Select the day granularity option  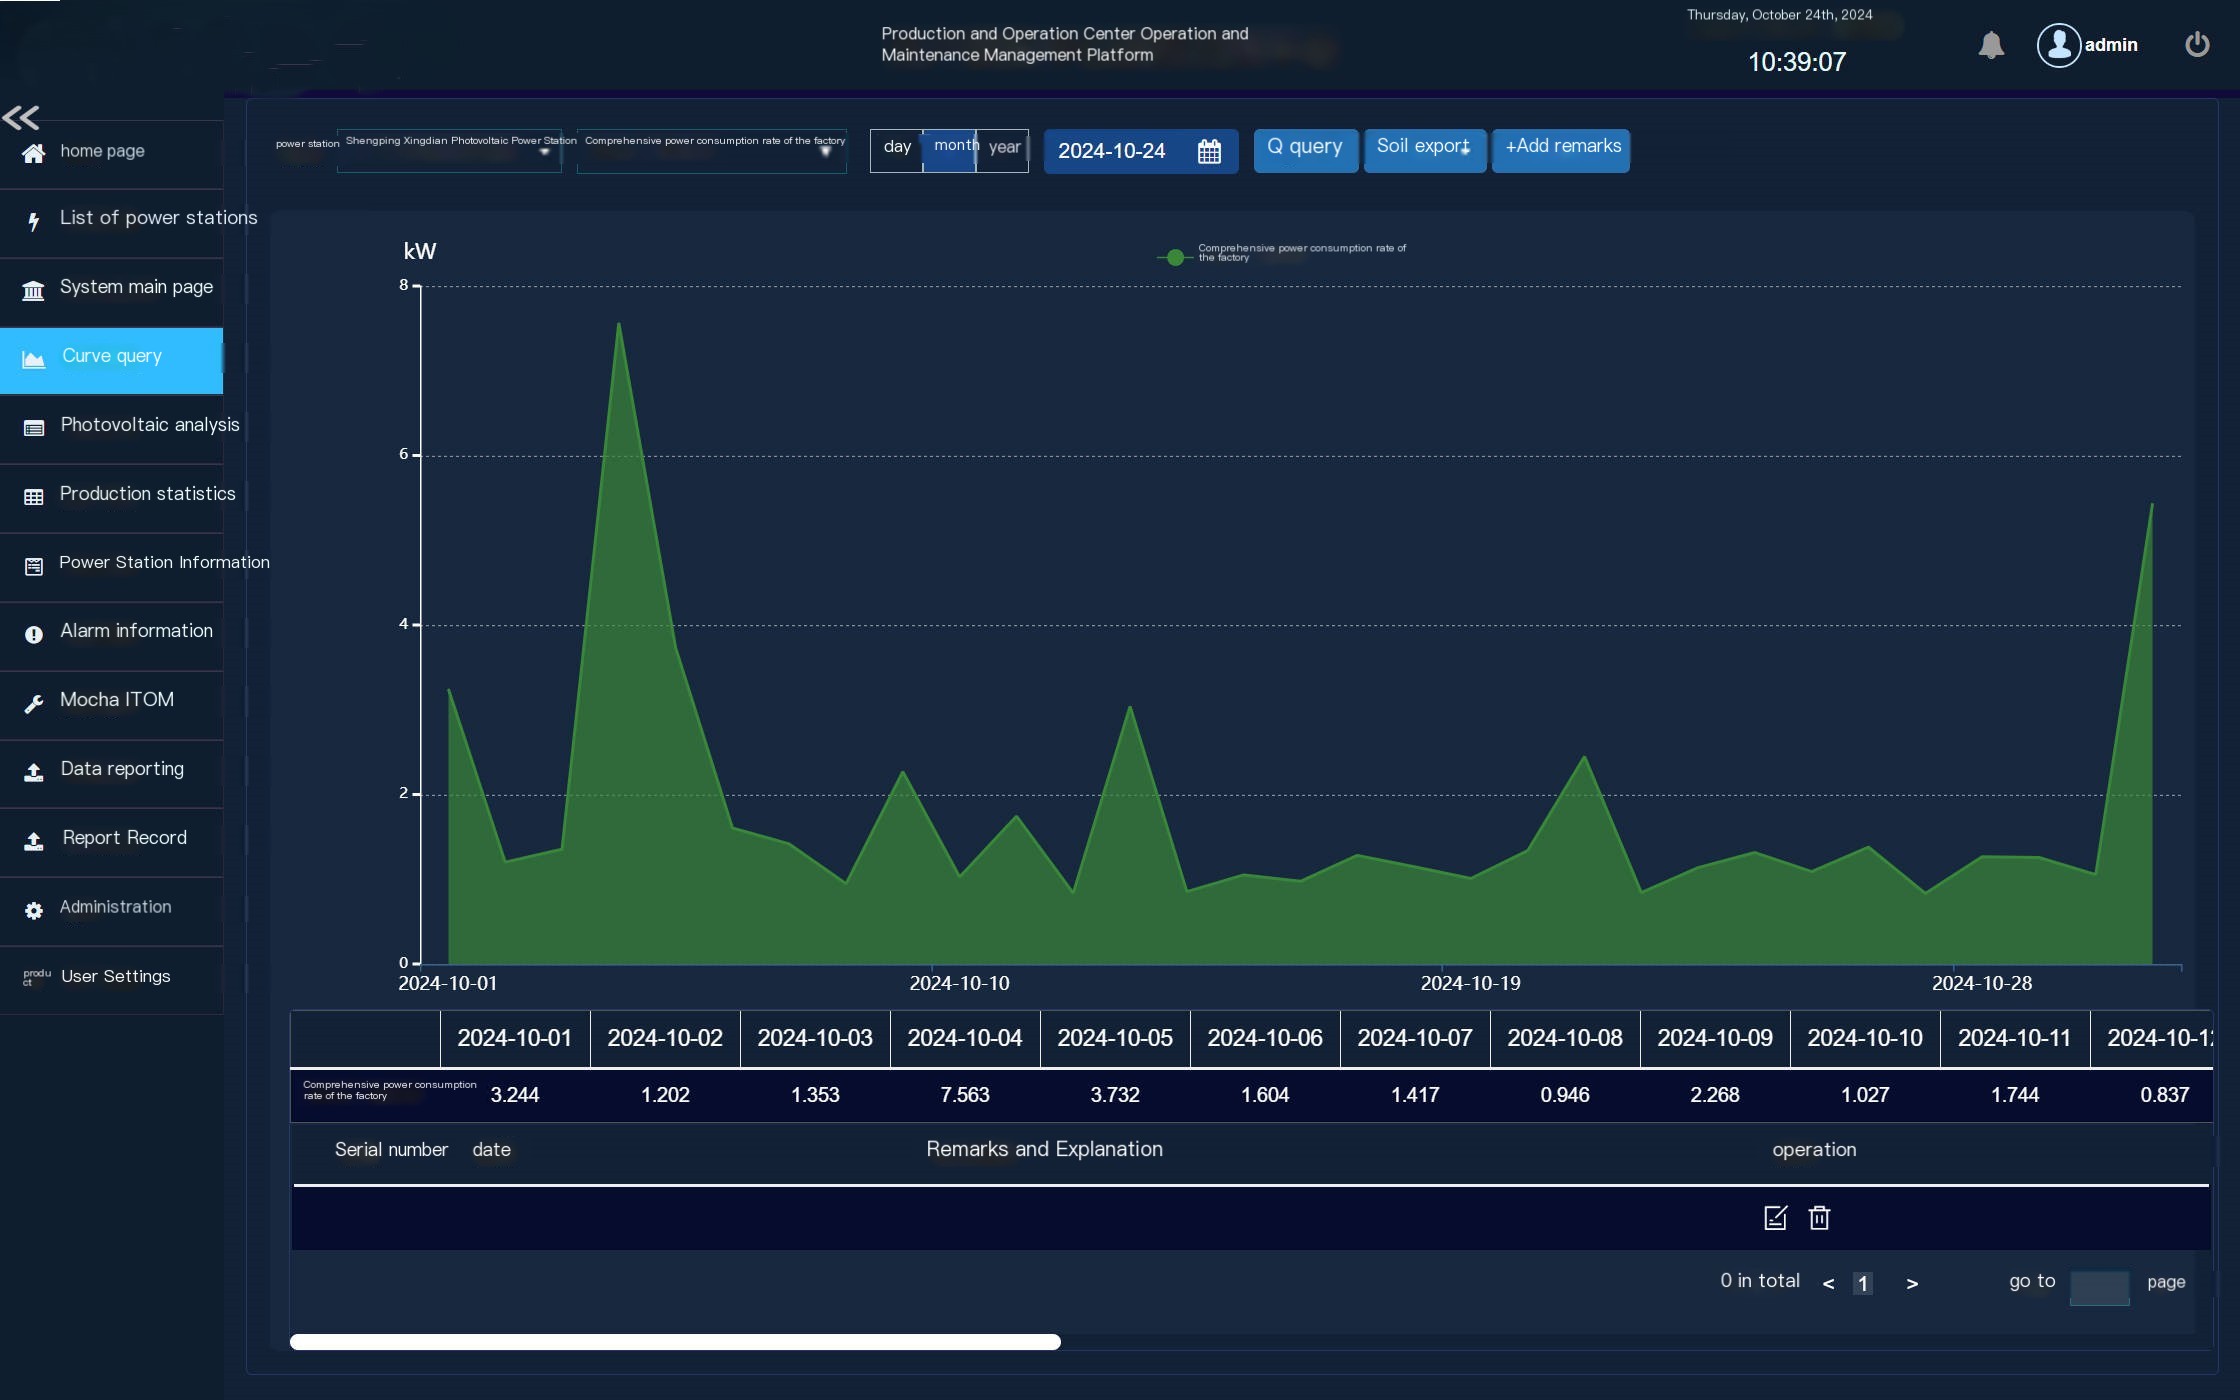(x=897, y=148)
